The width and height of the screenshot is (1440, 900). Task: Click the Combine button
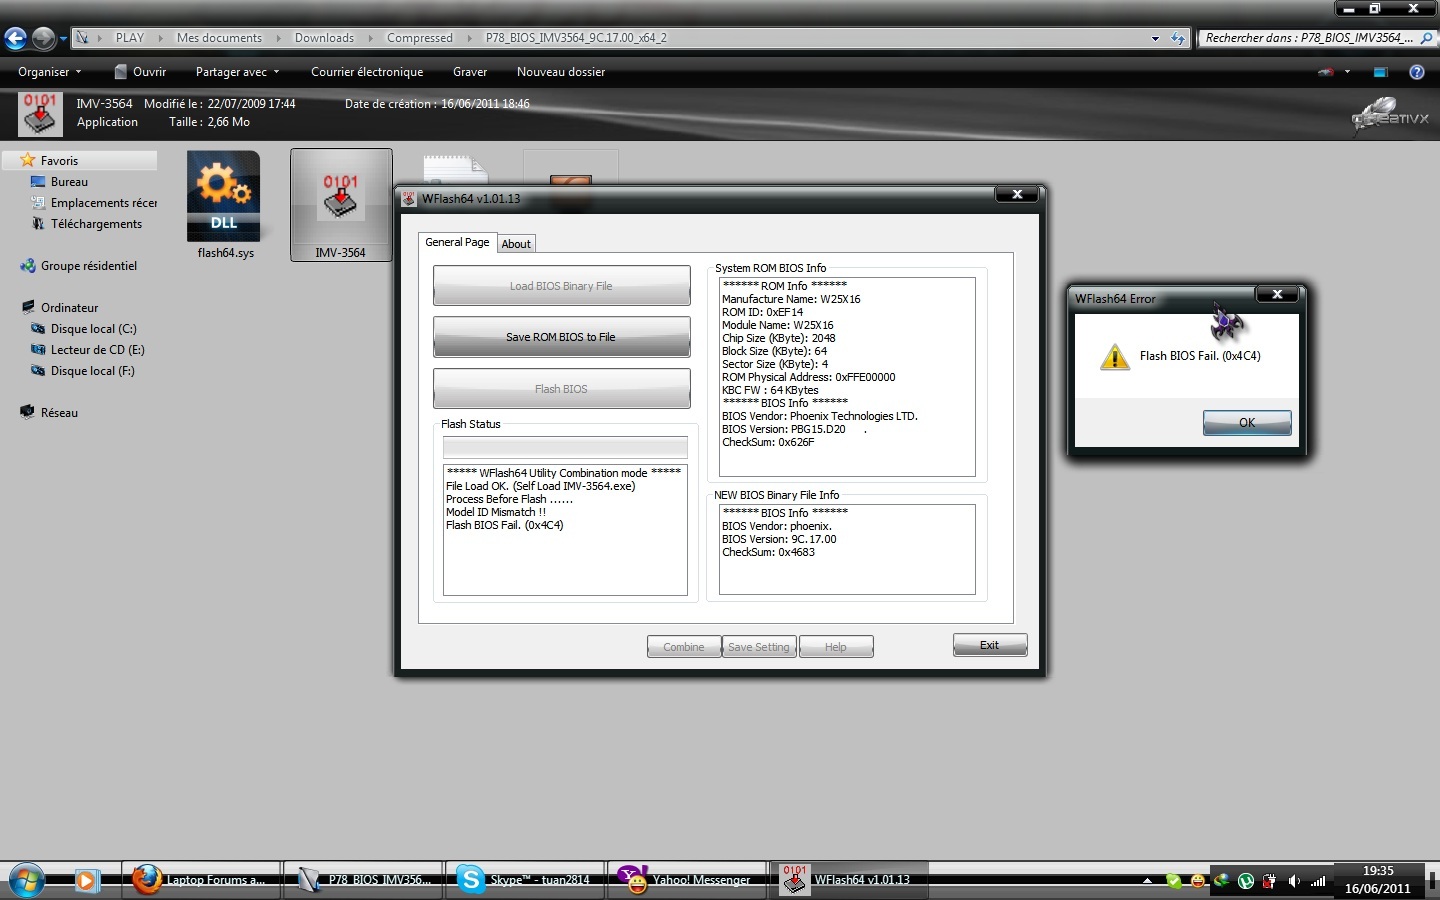click(684, 647)
